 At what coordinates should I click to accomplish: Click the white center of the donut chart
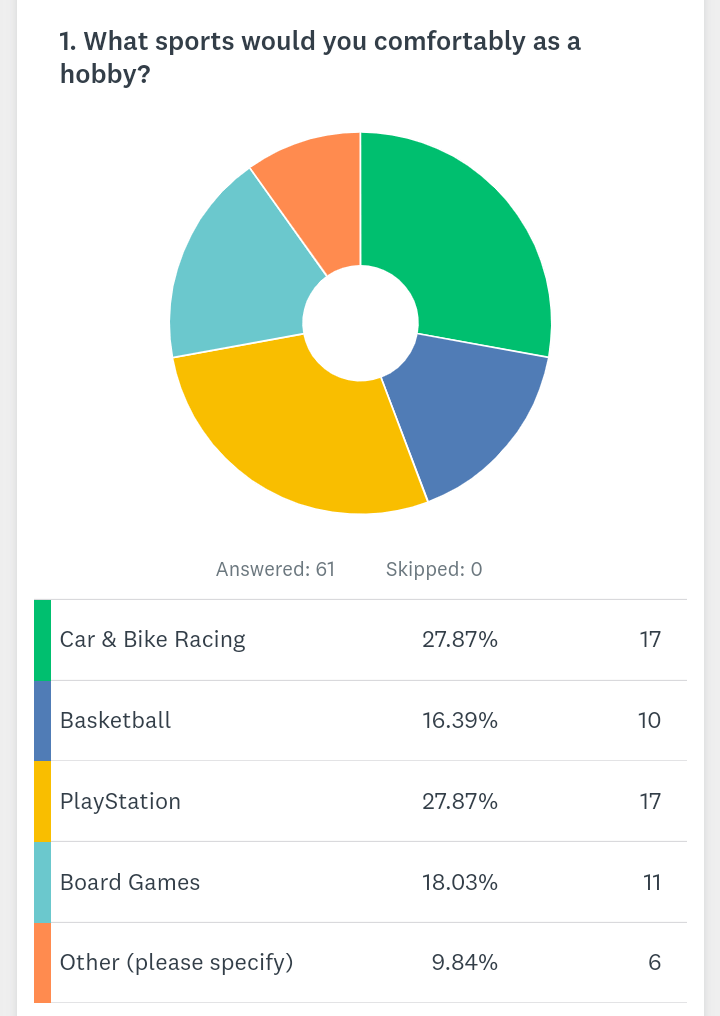pos(360,322)
